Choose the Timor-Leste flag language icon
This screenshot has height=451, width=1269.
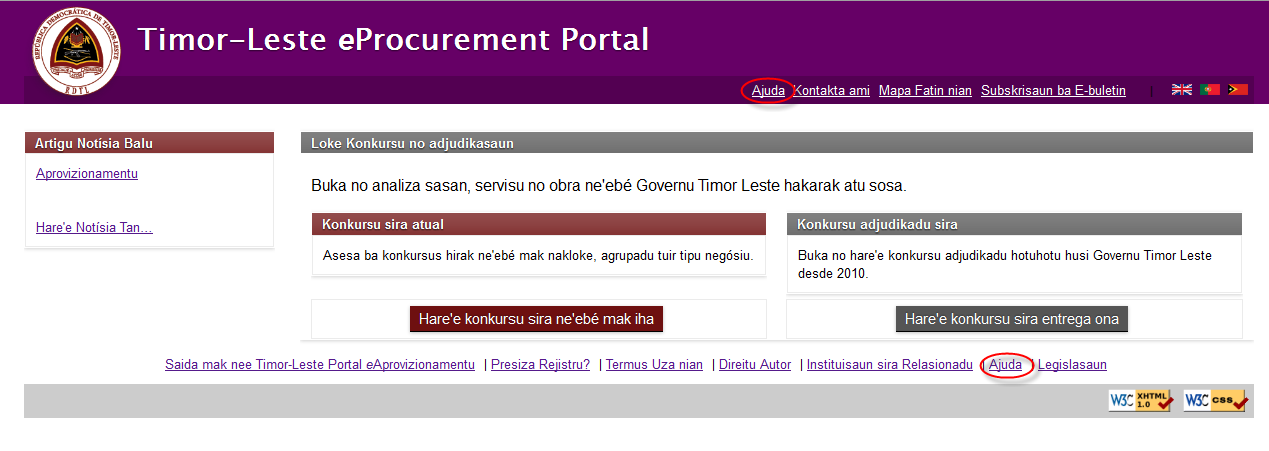pyautogui.click(x=1238, y=90)
